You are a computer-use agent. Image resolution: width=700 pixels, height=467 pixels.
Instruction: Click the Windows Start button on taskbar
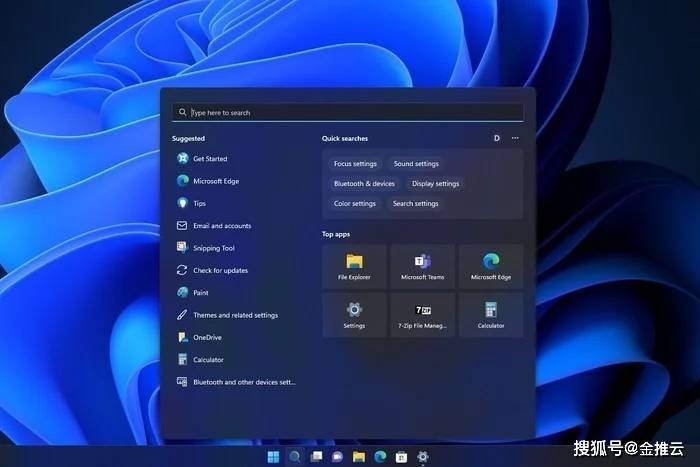tap(273, 456)
